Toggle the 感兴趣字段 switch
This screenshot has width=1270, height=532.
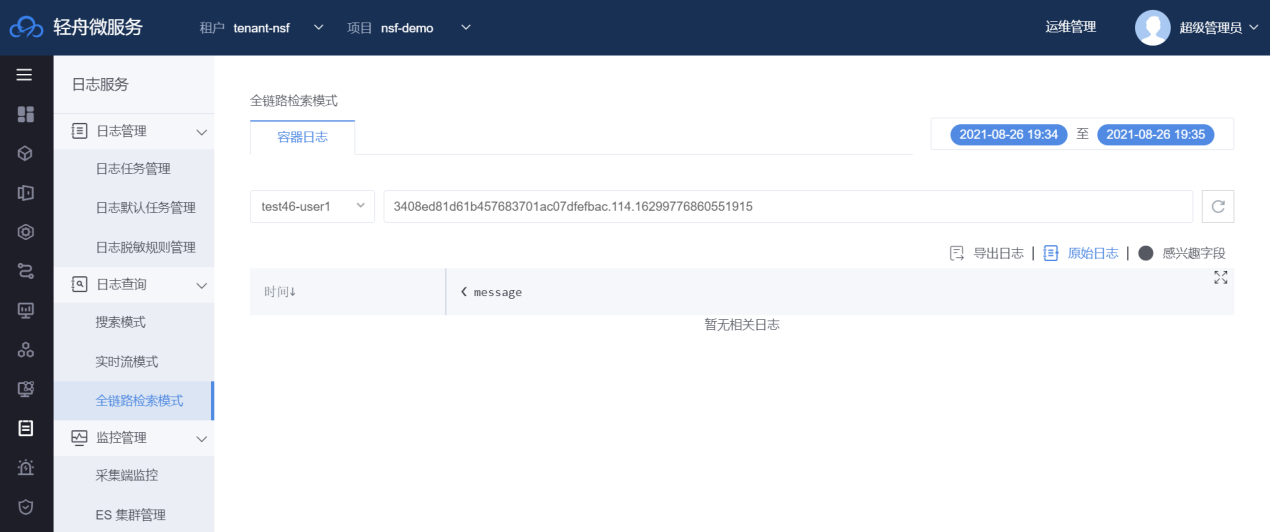point(1146,253)
